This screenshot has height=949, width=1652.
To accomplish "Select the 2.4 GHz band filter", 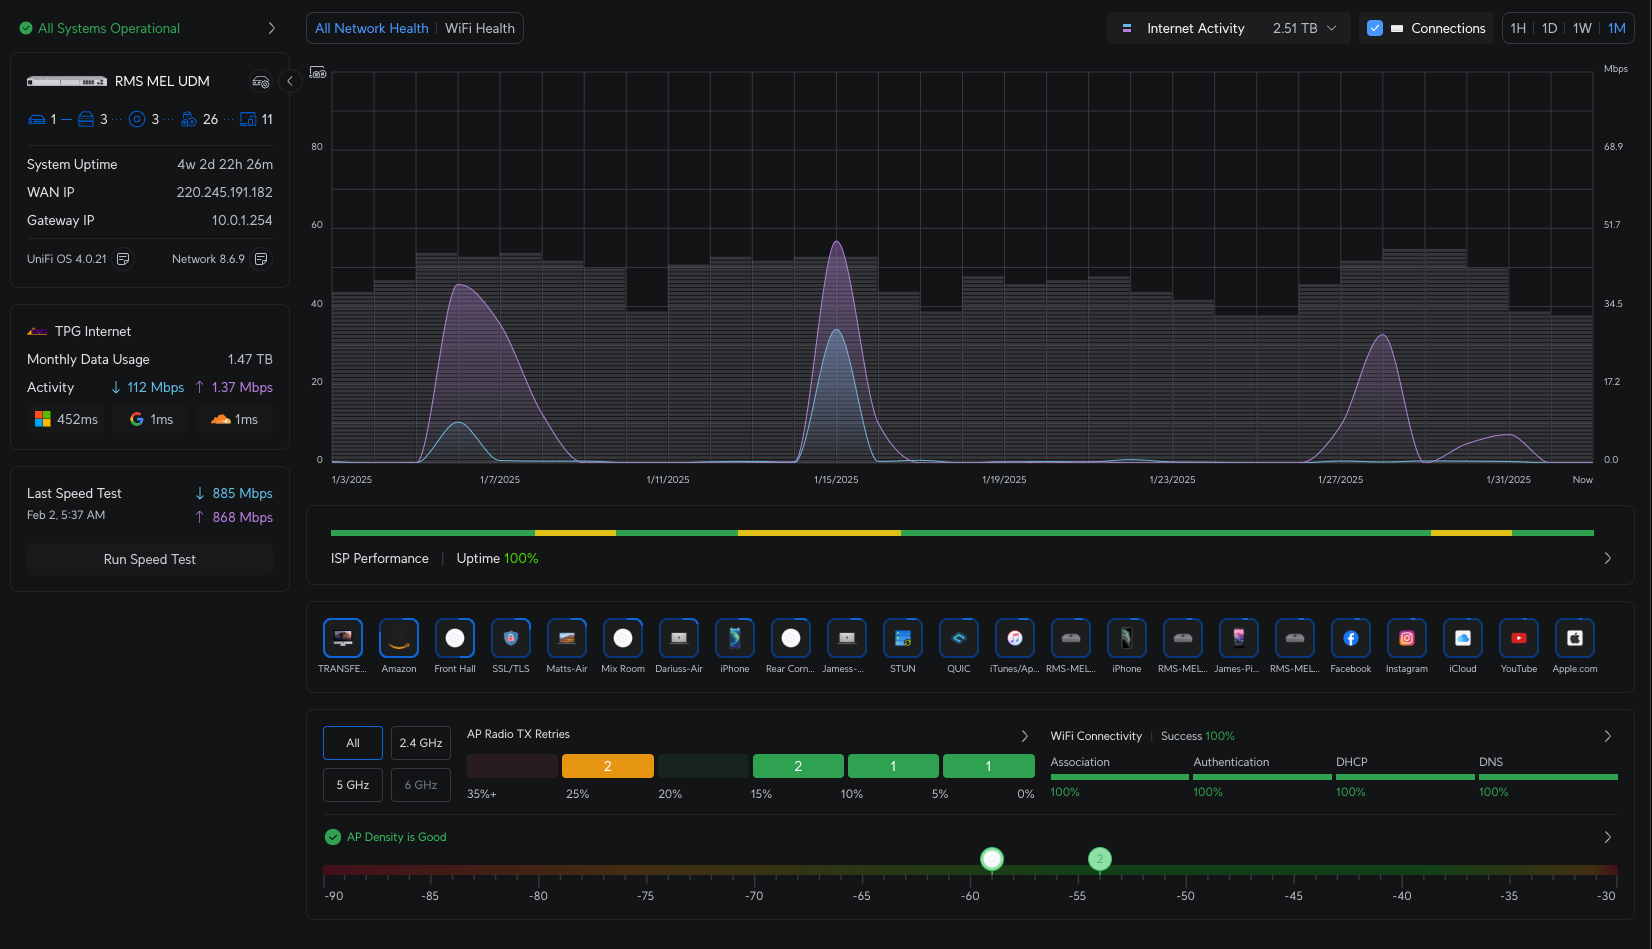I will (421, 743).
